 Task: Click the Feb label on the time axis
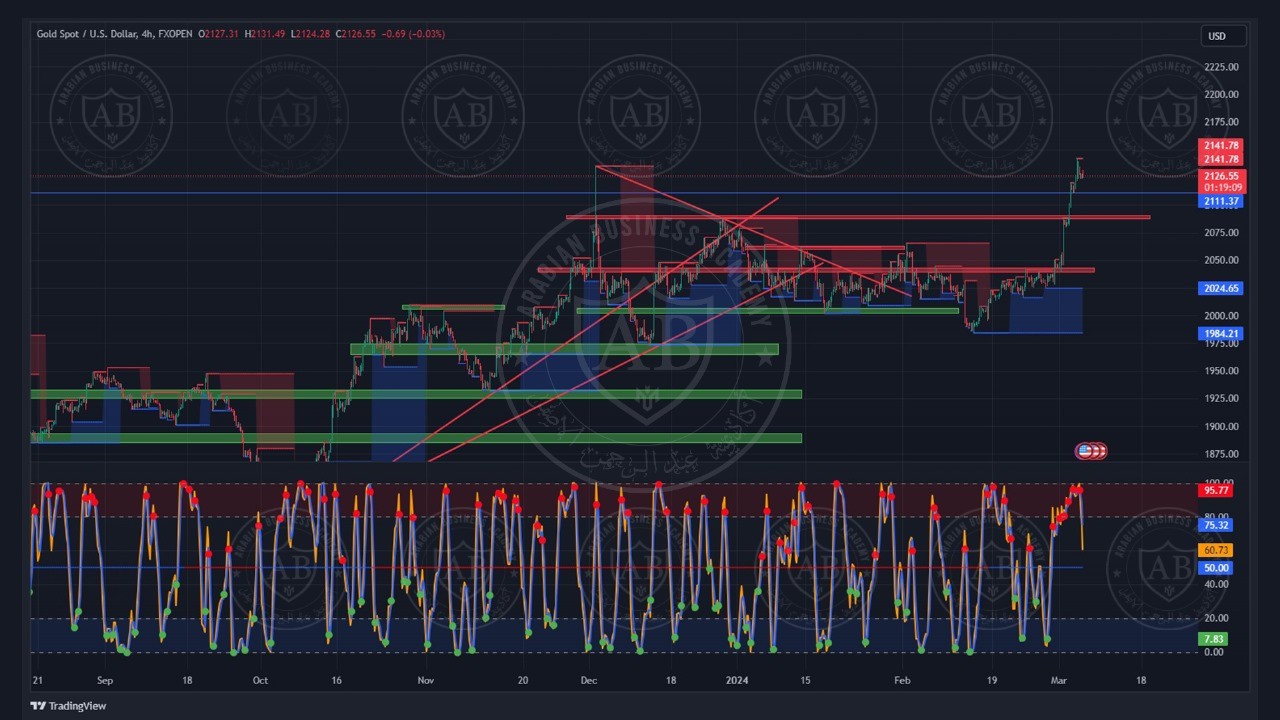[x=901, y=680]
